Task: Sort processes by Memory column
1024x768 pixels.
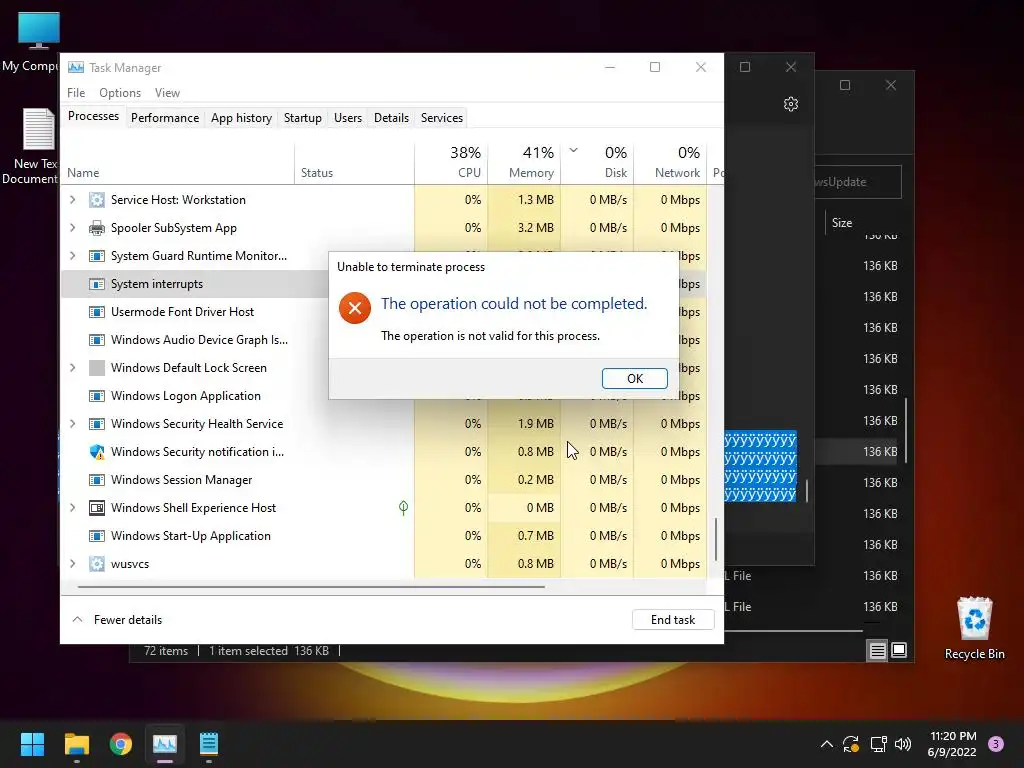Action: (524, 162)
